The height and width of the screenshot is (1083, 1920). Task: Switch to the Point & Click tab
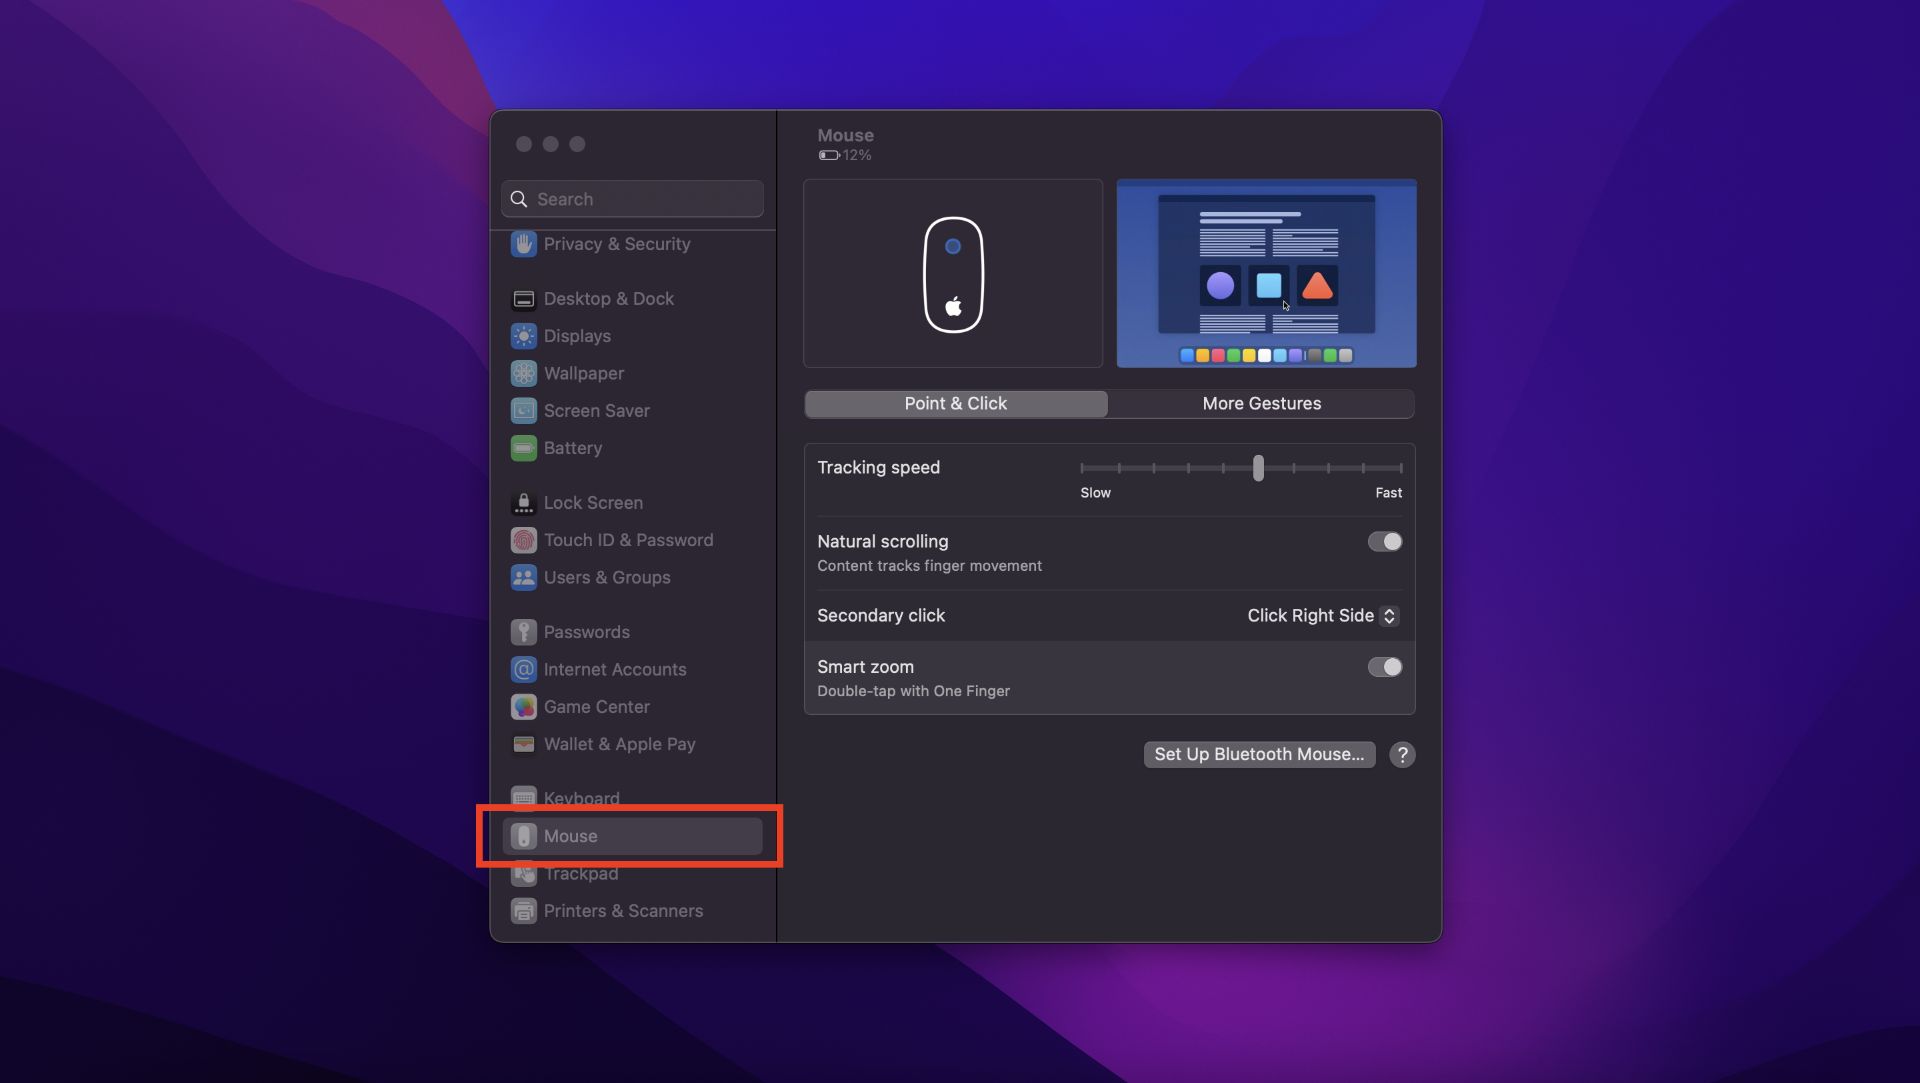pyautogui.click(x=955, y=404)
